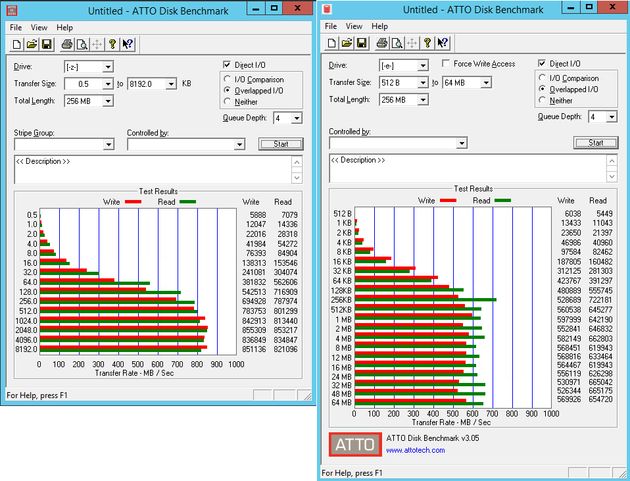This screenshot has width=630, height=481.
Task: Open Total Length dropdown in left window
Action: pos(108,101)
